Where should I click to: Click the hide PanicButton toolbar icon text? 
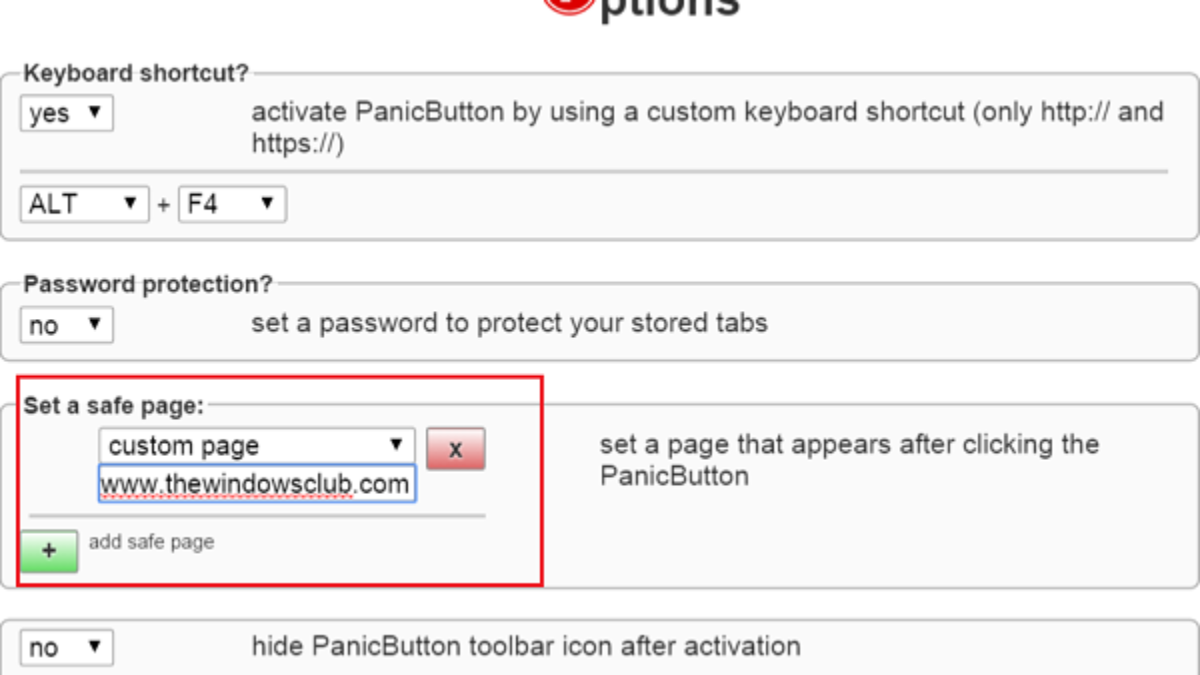pyautogui.click(x=525, y=646)
